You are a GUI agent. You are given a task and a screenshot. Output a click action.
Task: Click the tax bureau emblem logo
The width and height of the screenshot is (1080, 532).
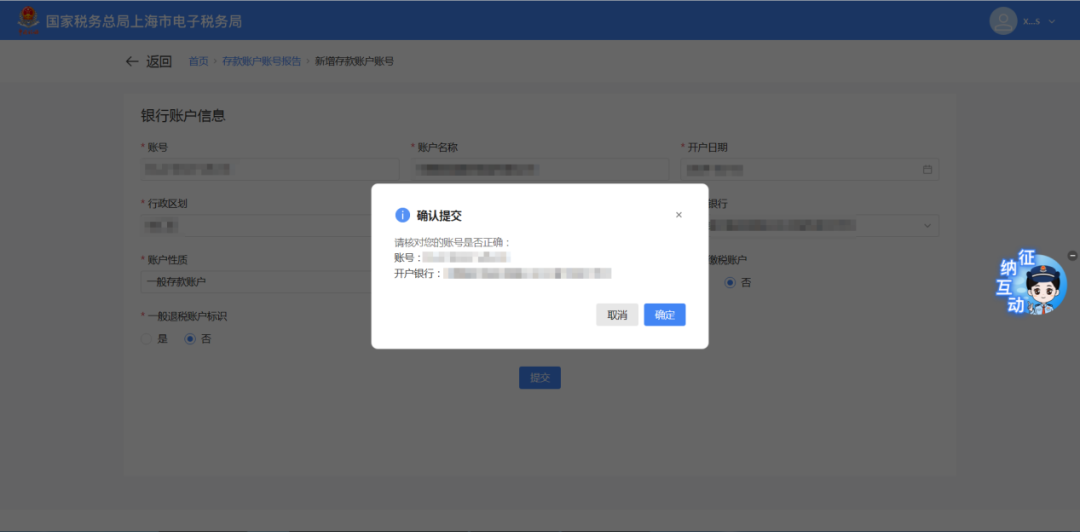click(x=28, y=21)
